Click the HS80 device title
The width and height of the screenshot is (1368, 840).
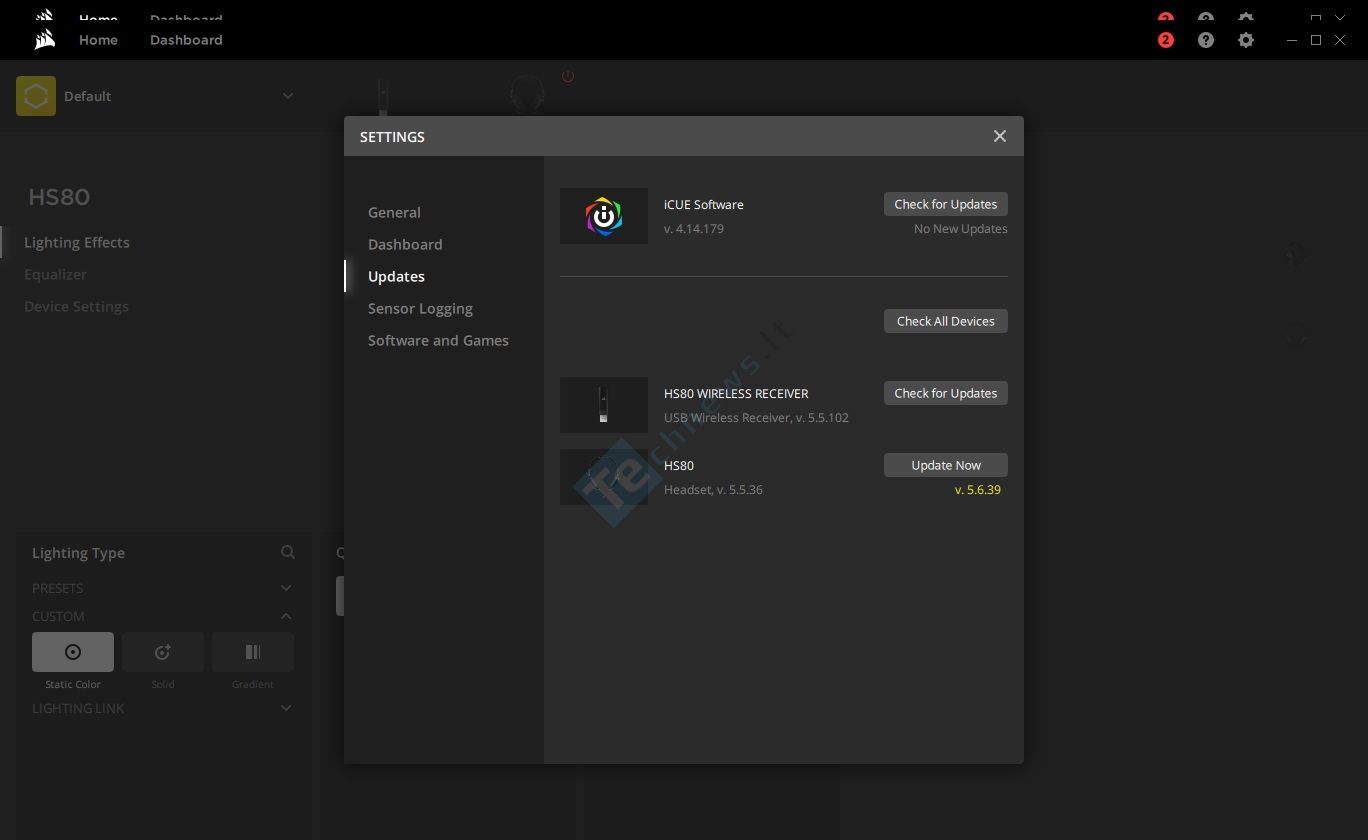59,197
